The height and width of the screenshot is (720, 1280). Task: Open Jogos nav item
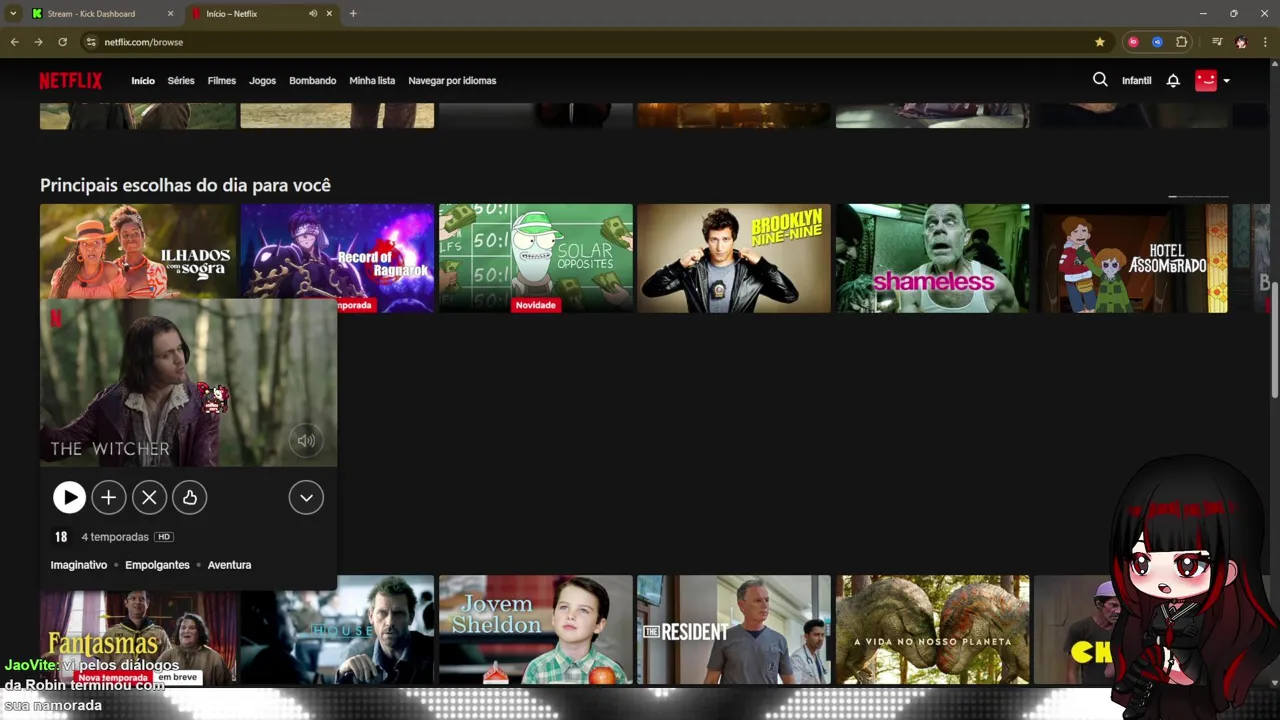tap(262, 81)
